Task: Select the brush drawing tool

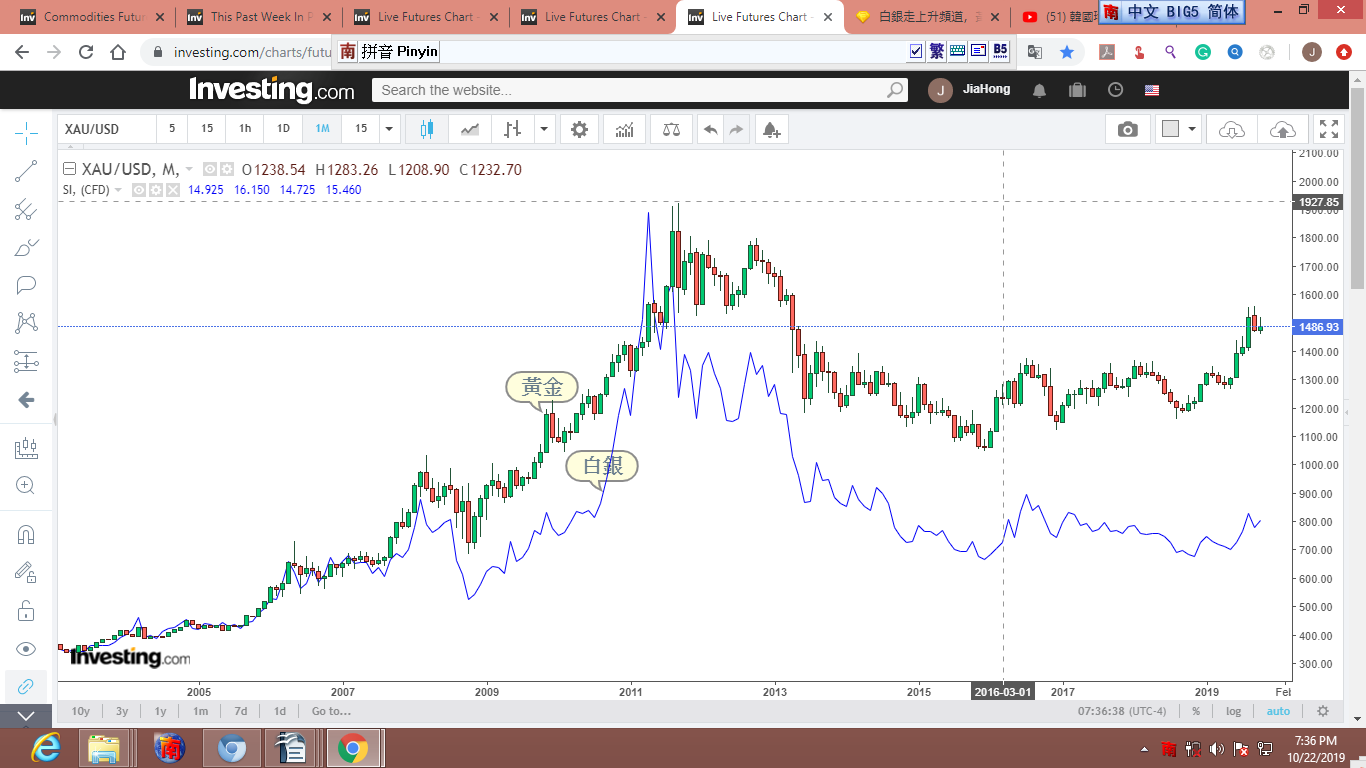Action: click(26, 247)
